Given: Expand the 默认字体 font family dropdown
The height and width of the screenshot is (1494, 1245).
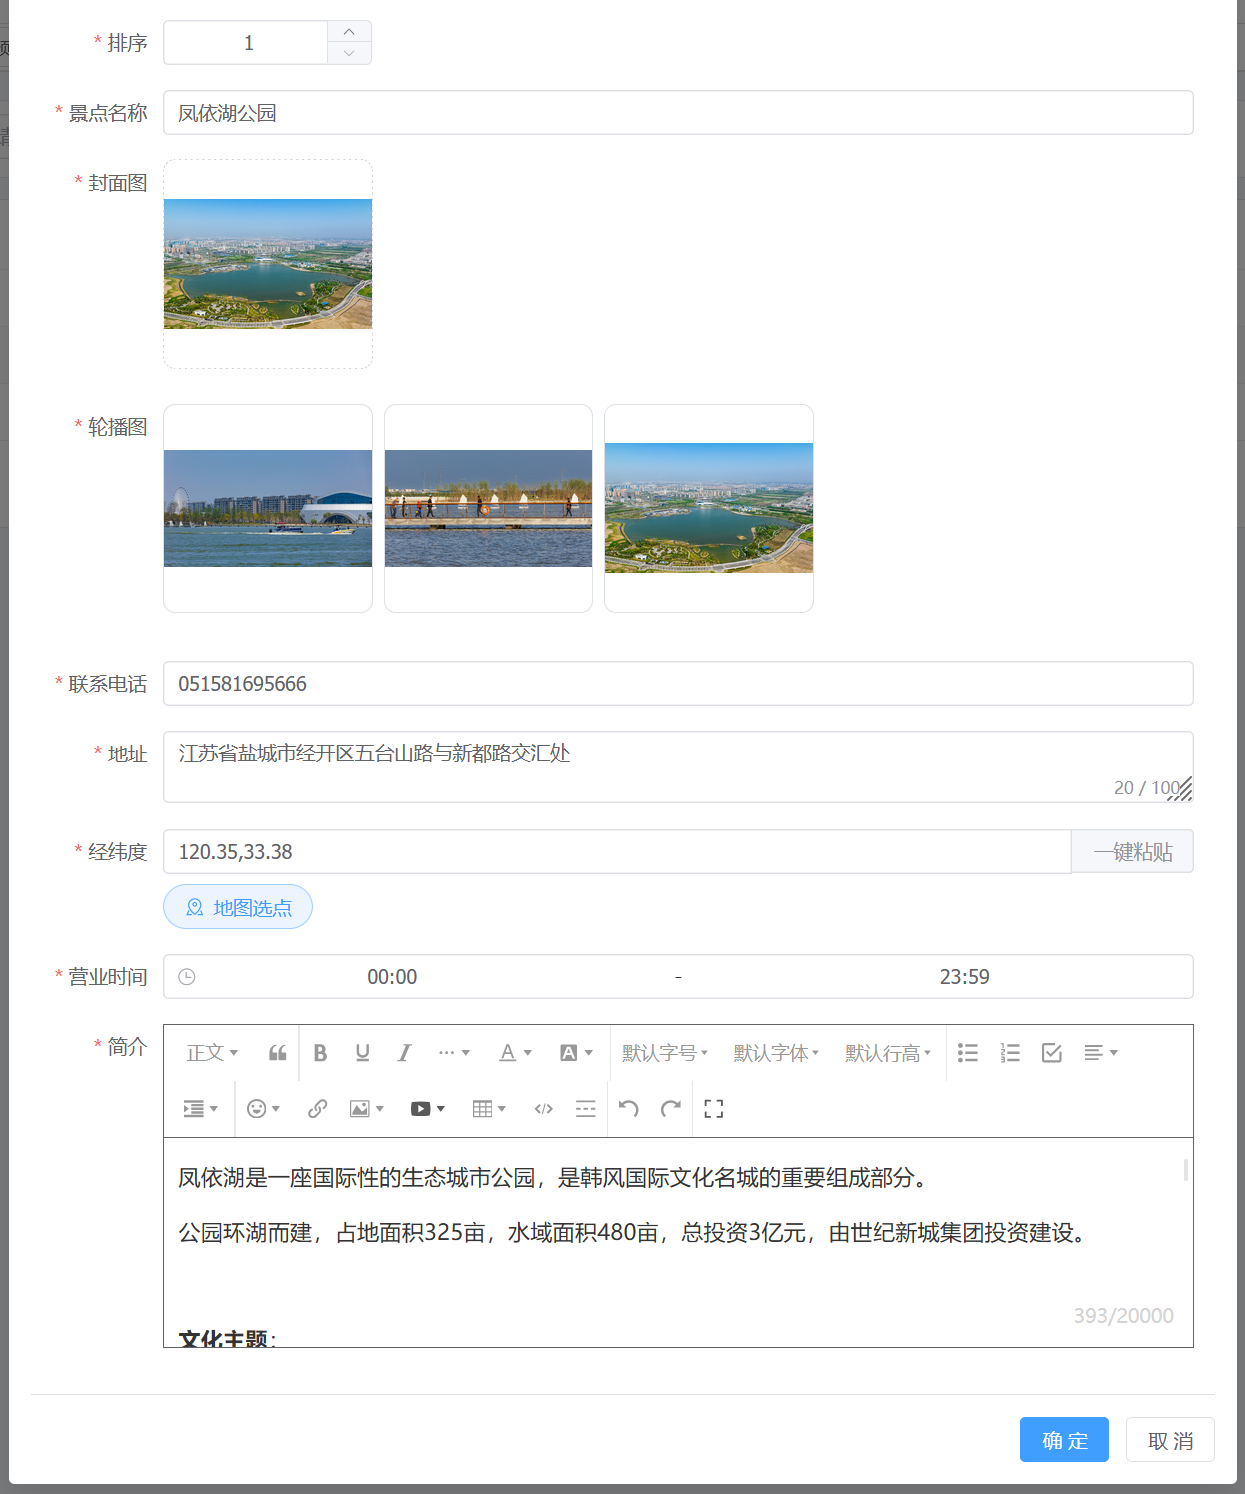Looking at the screenshot, I should (x=776, y=1053).
